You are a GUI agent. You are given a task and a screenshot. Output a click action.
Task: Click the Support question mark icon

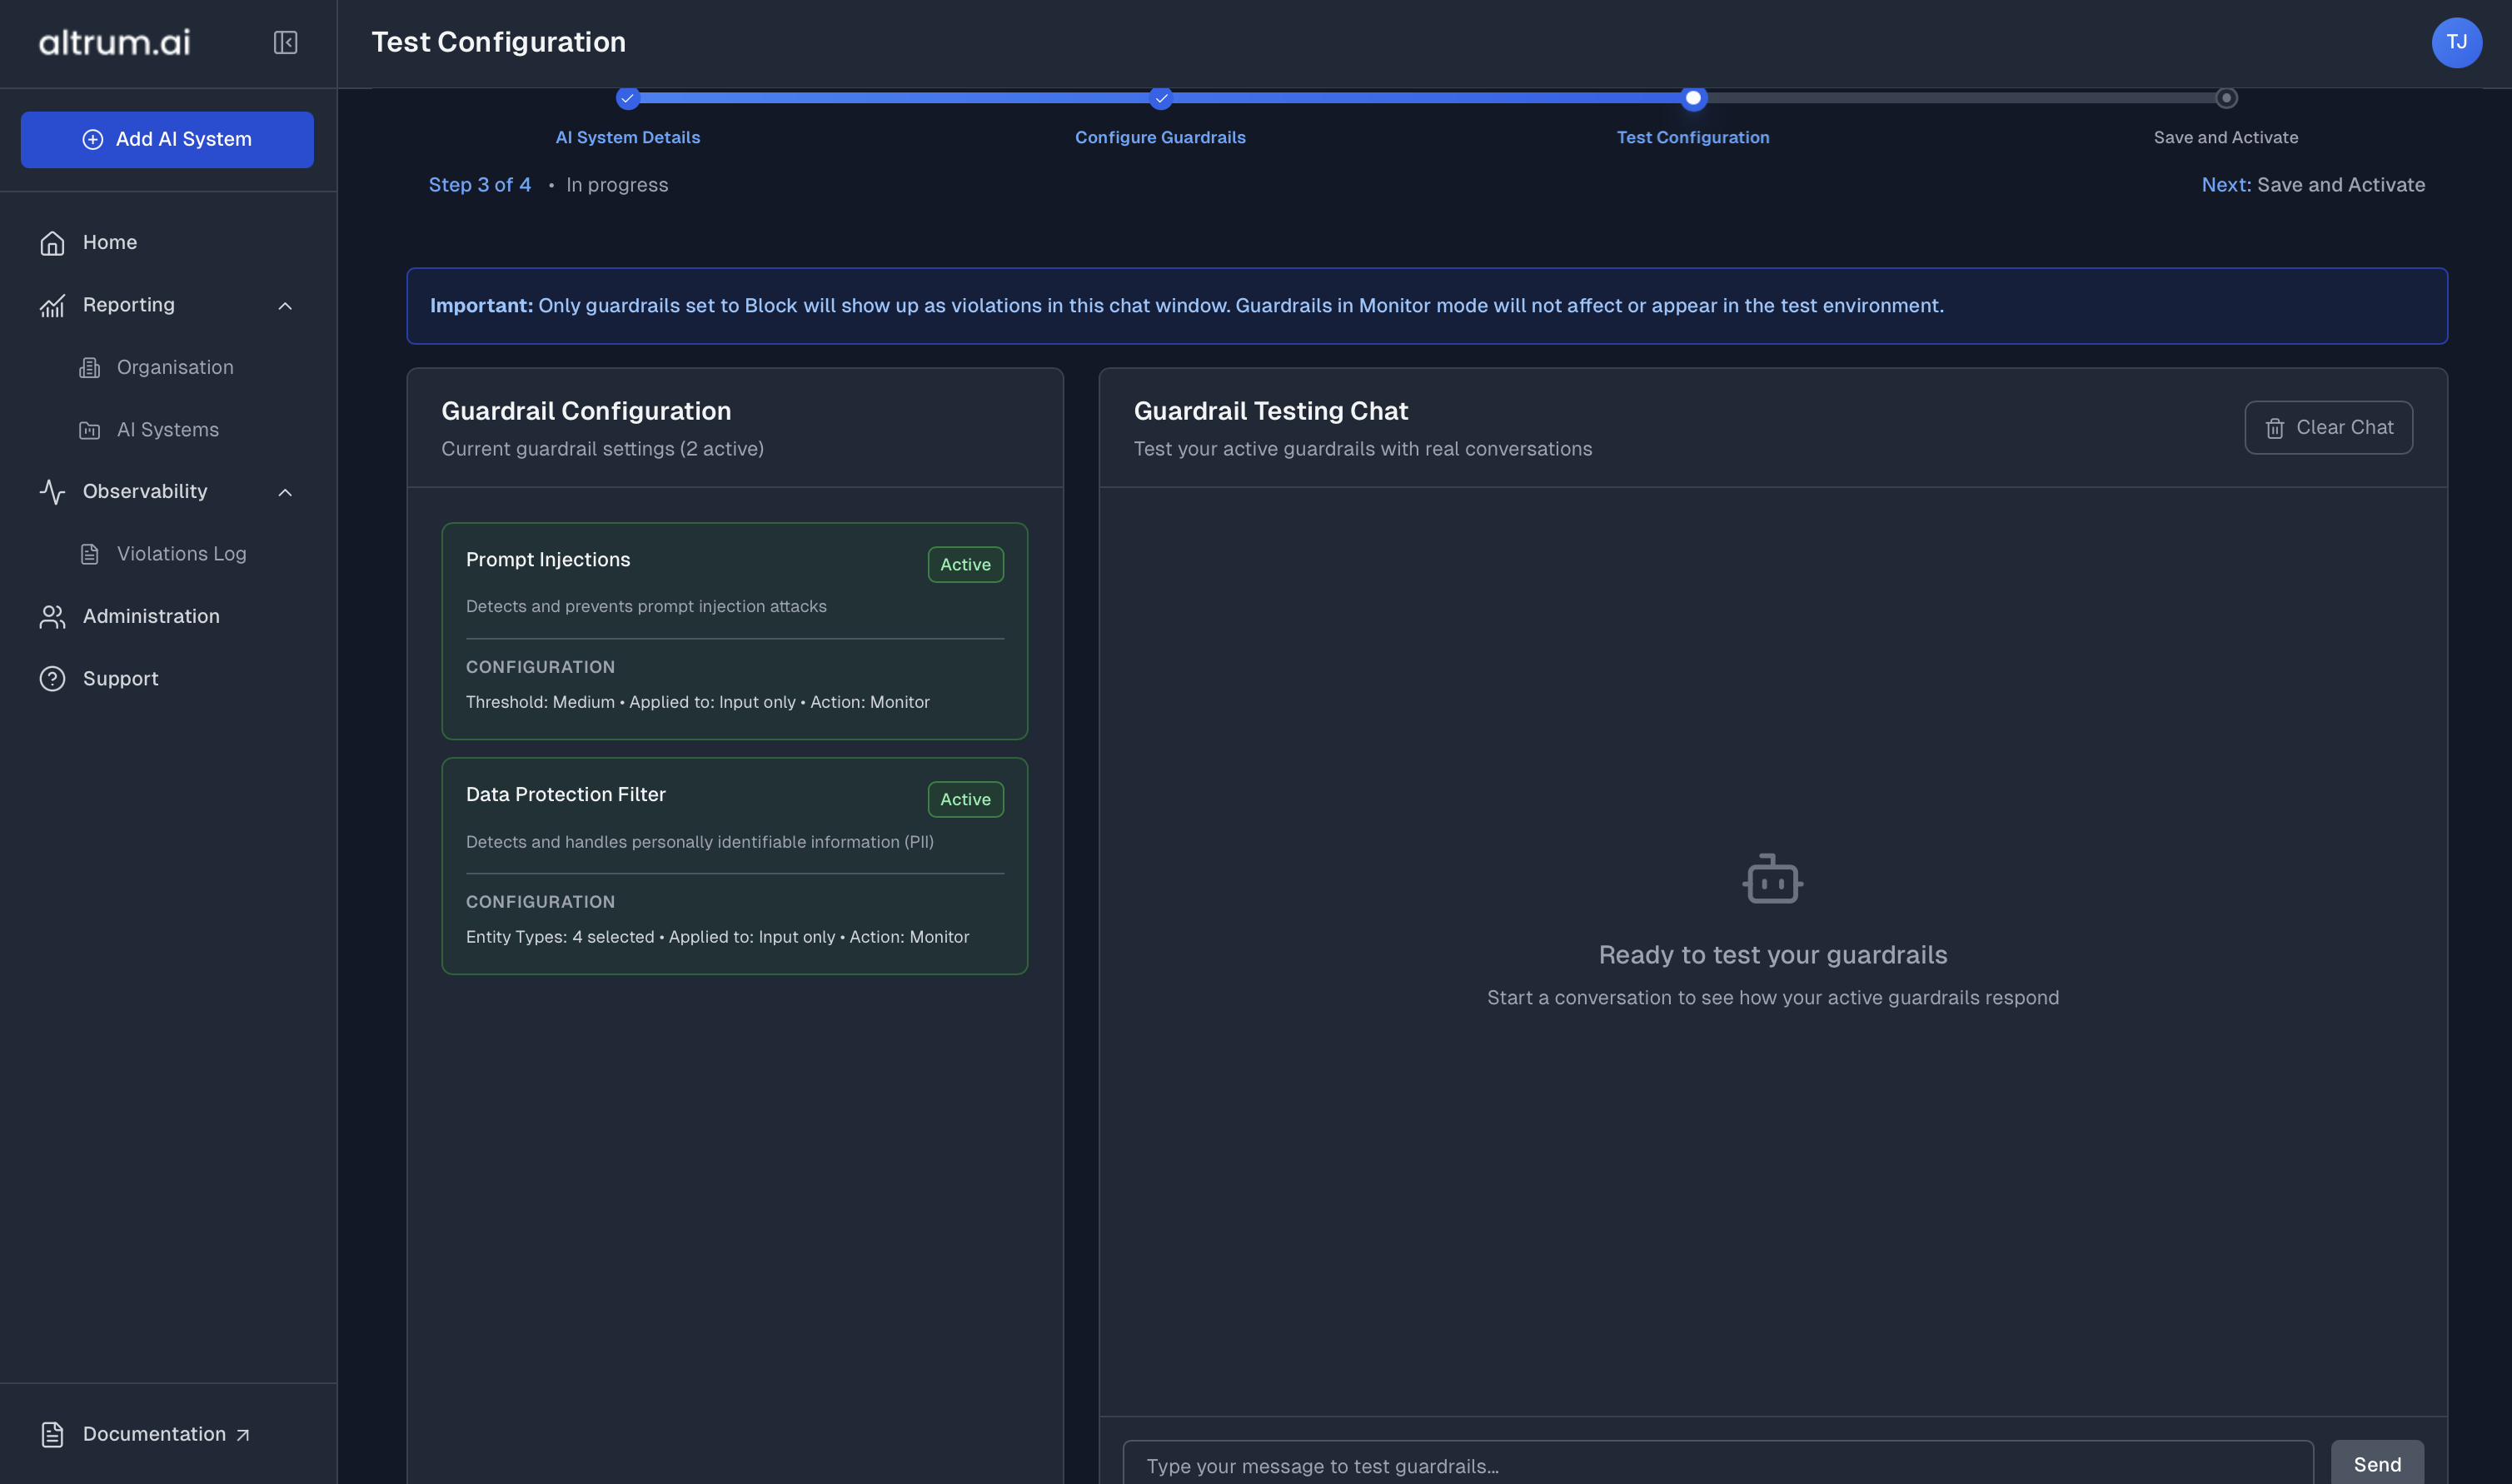[x=52, y=679]
